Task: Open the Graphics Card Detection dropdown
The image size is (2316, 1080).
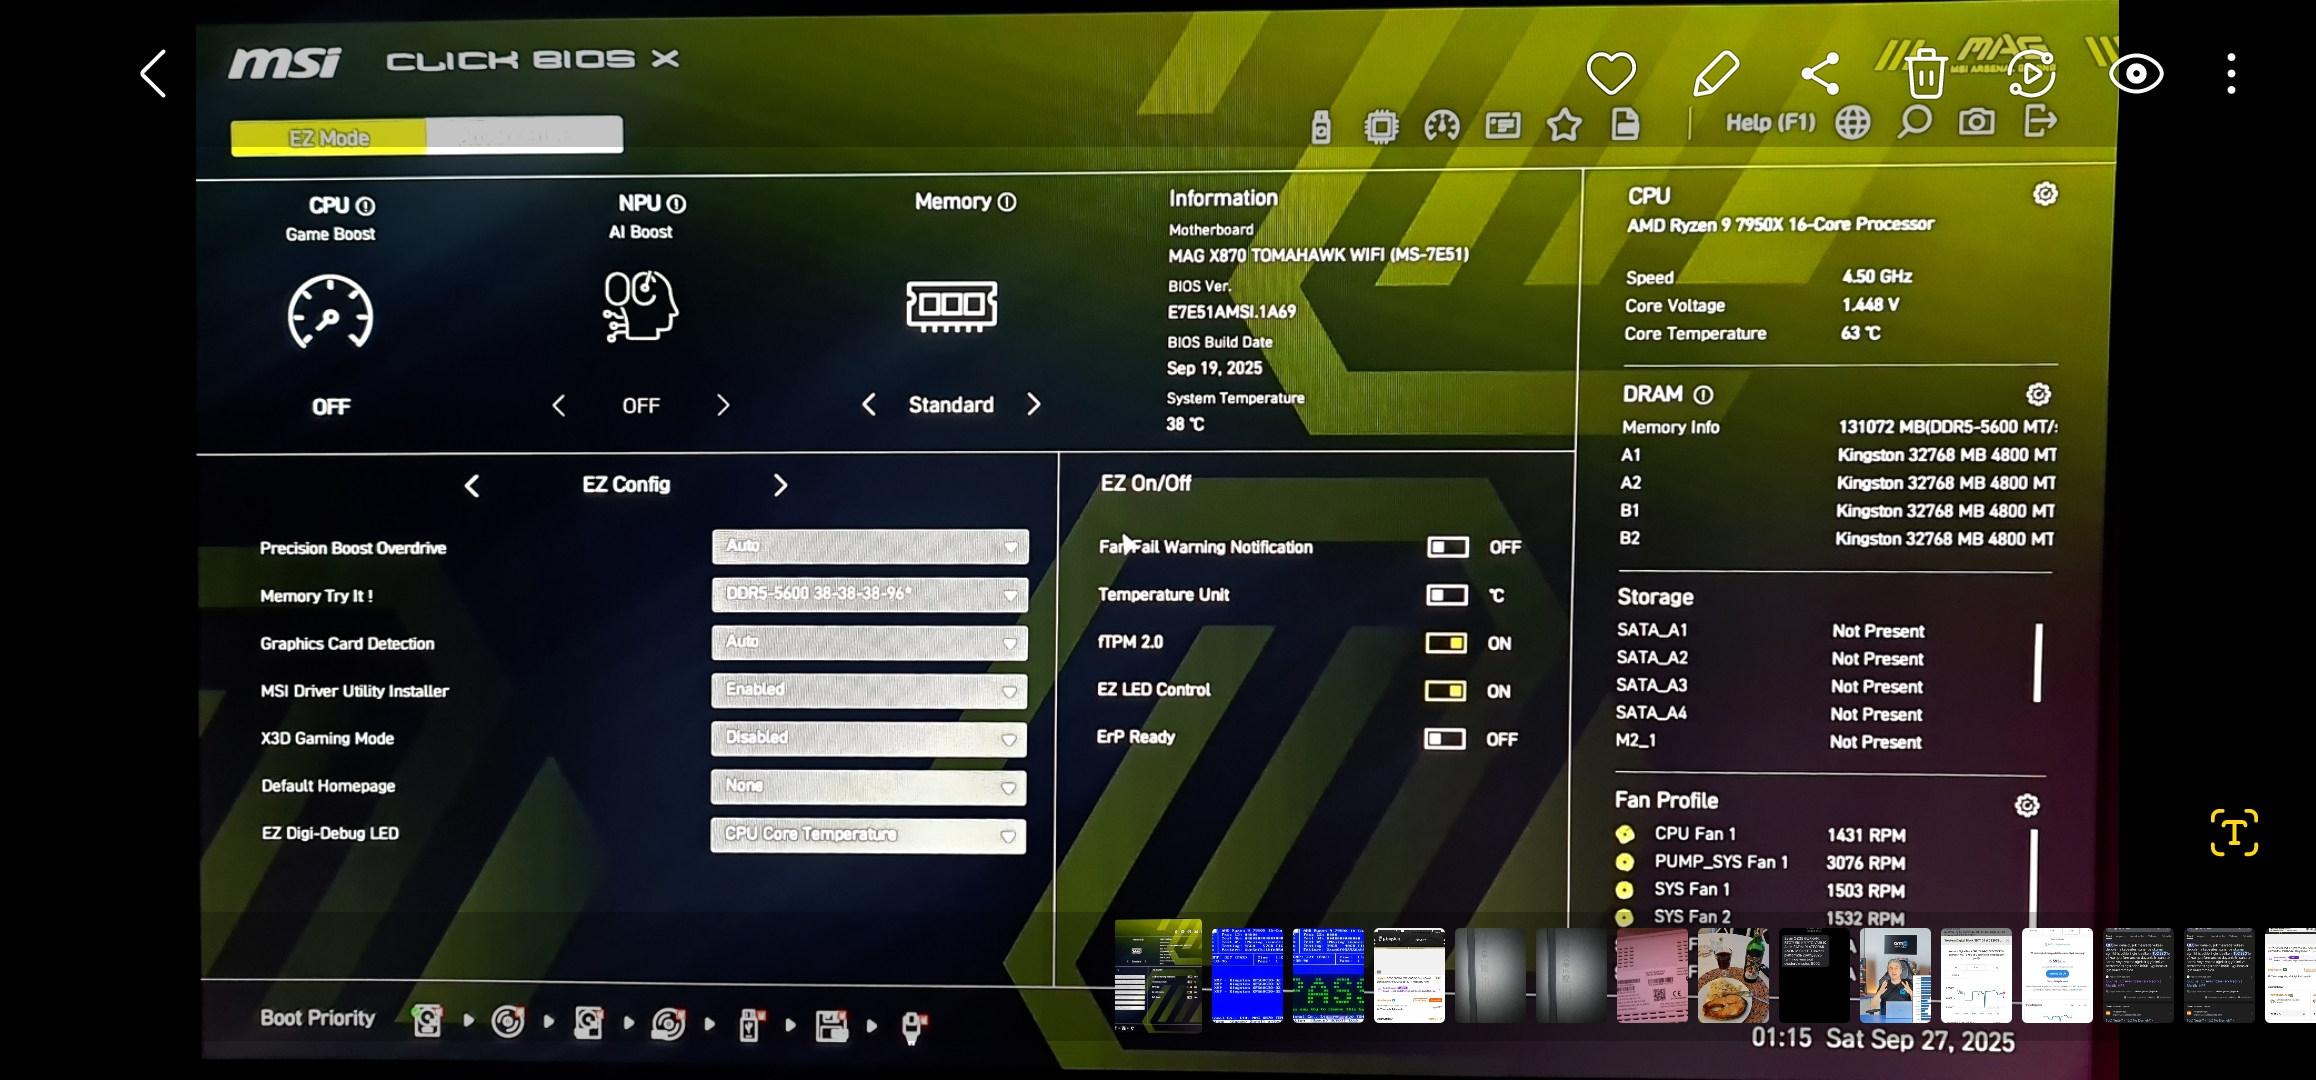Action: (x=869, y=642)
